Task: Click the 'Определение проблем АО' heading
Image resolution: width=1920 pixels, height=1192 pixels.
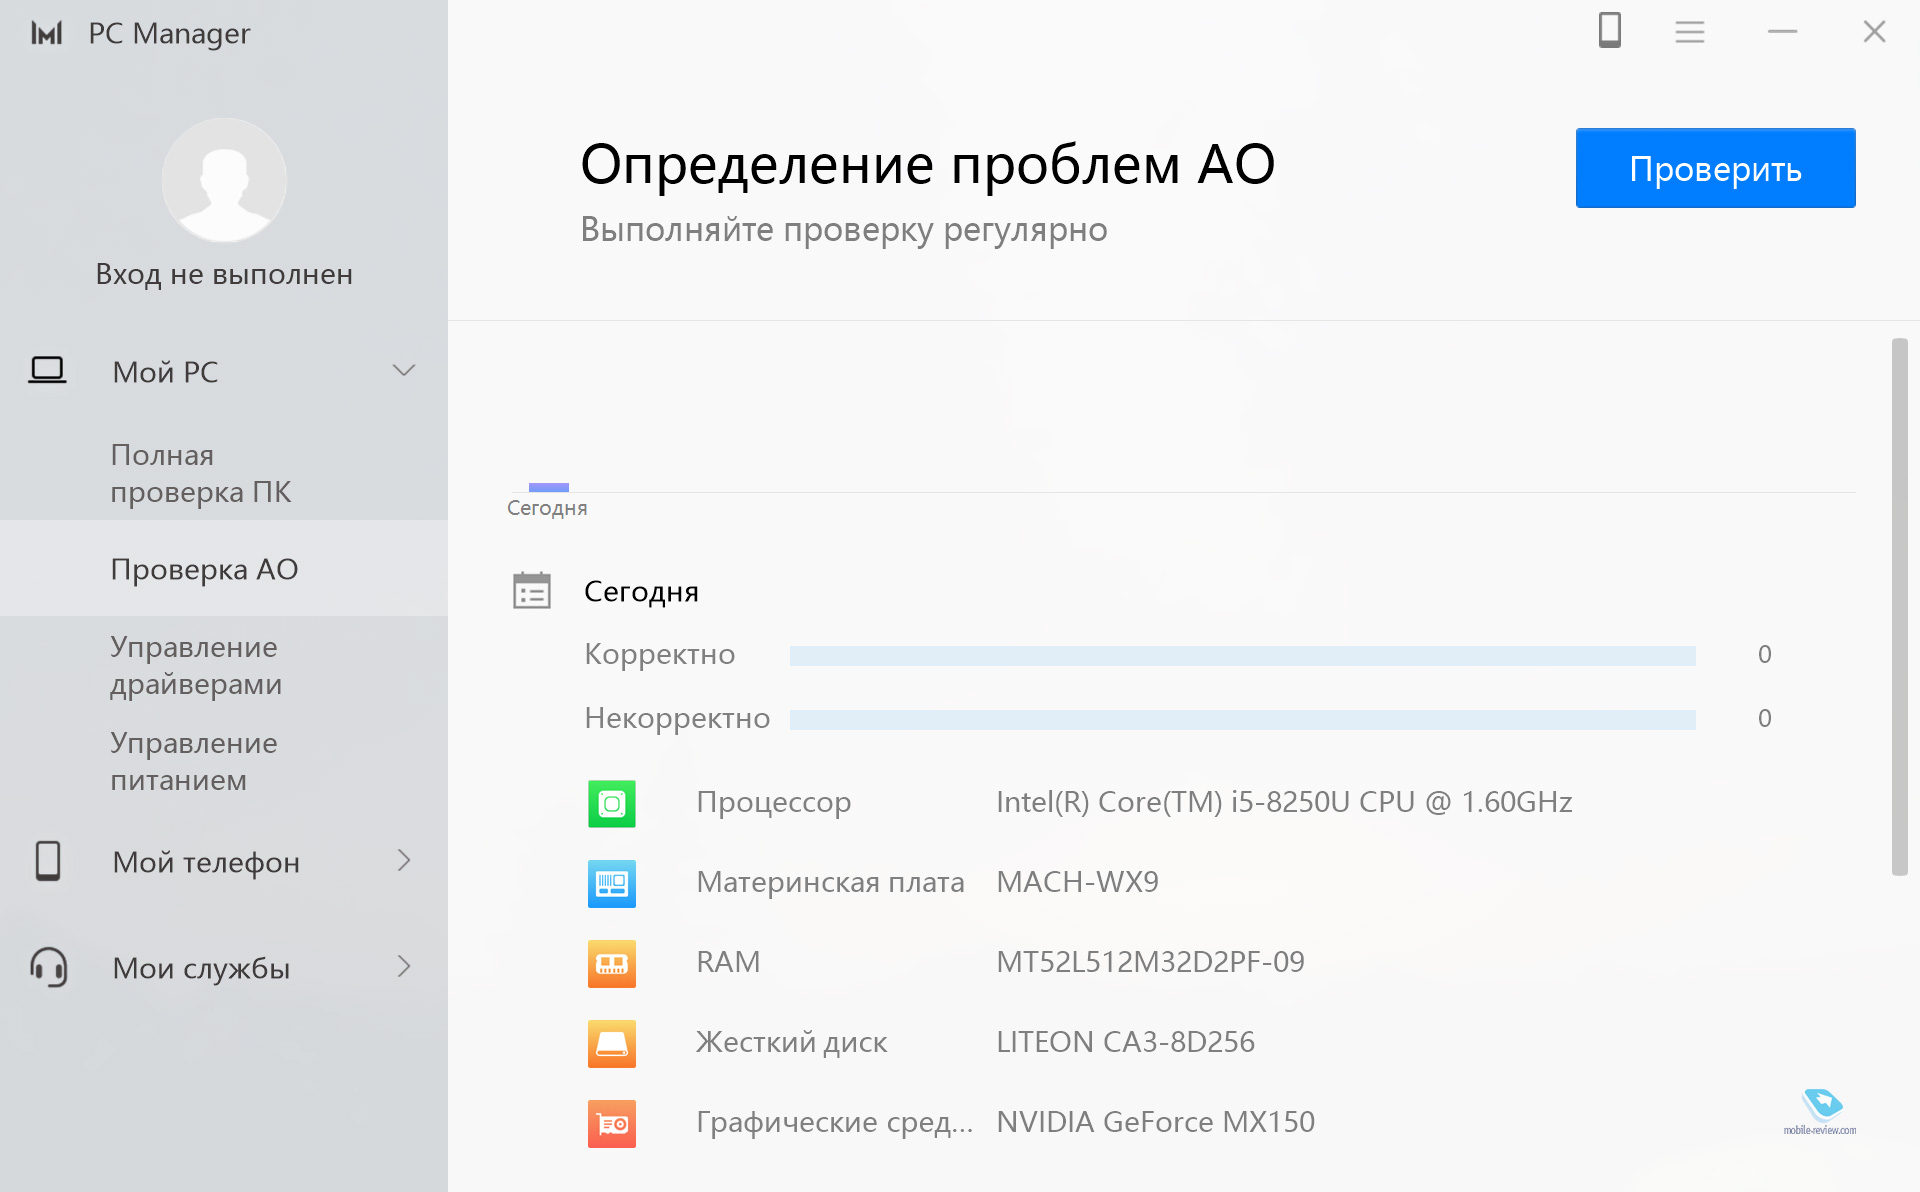Action: tap(927, 164)
